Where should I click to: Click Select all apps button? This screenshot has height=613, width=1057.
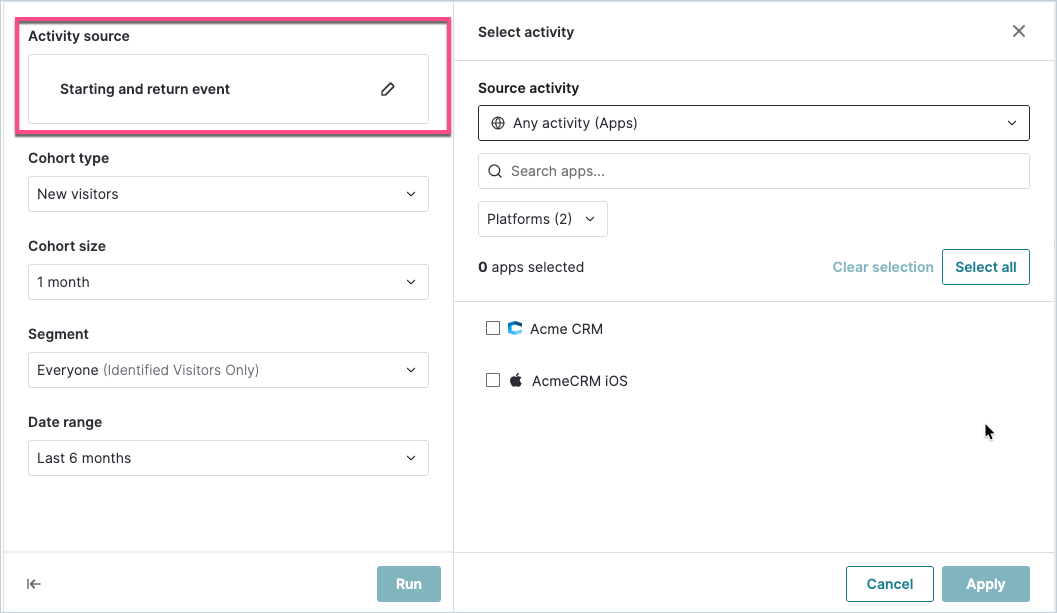coord(986,267)
